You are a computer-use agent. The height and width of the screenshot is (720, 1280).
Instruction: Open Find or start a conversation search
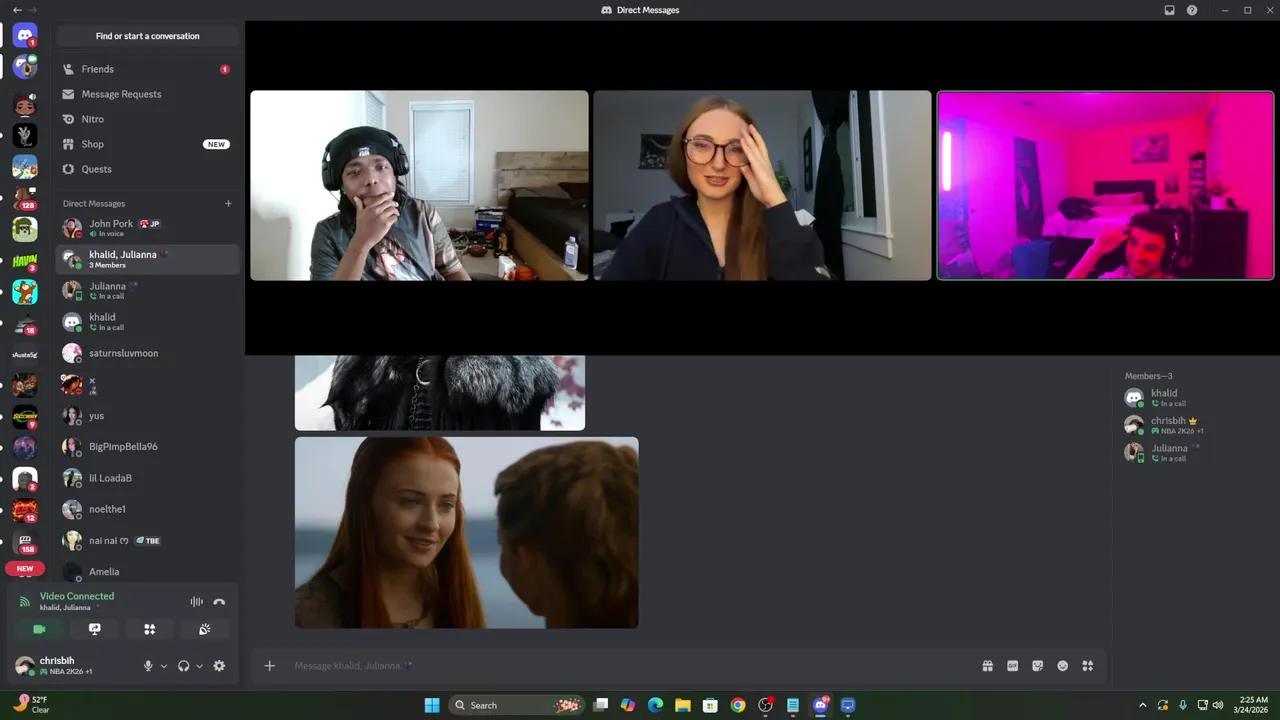147,36
